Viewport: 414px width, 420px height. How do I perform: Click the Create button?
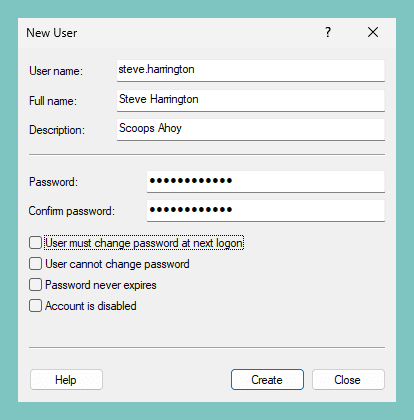pyautogui.click(x=267, y=379)
